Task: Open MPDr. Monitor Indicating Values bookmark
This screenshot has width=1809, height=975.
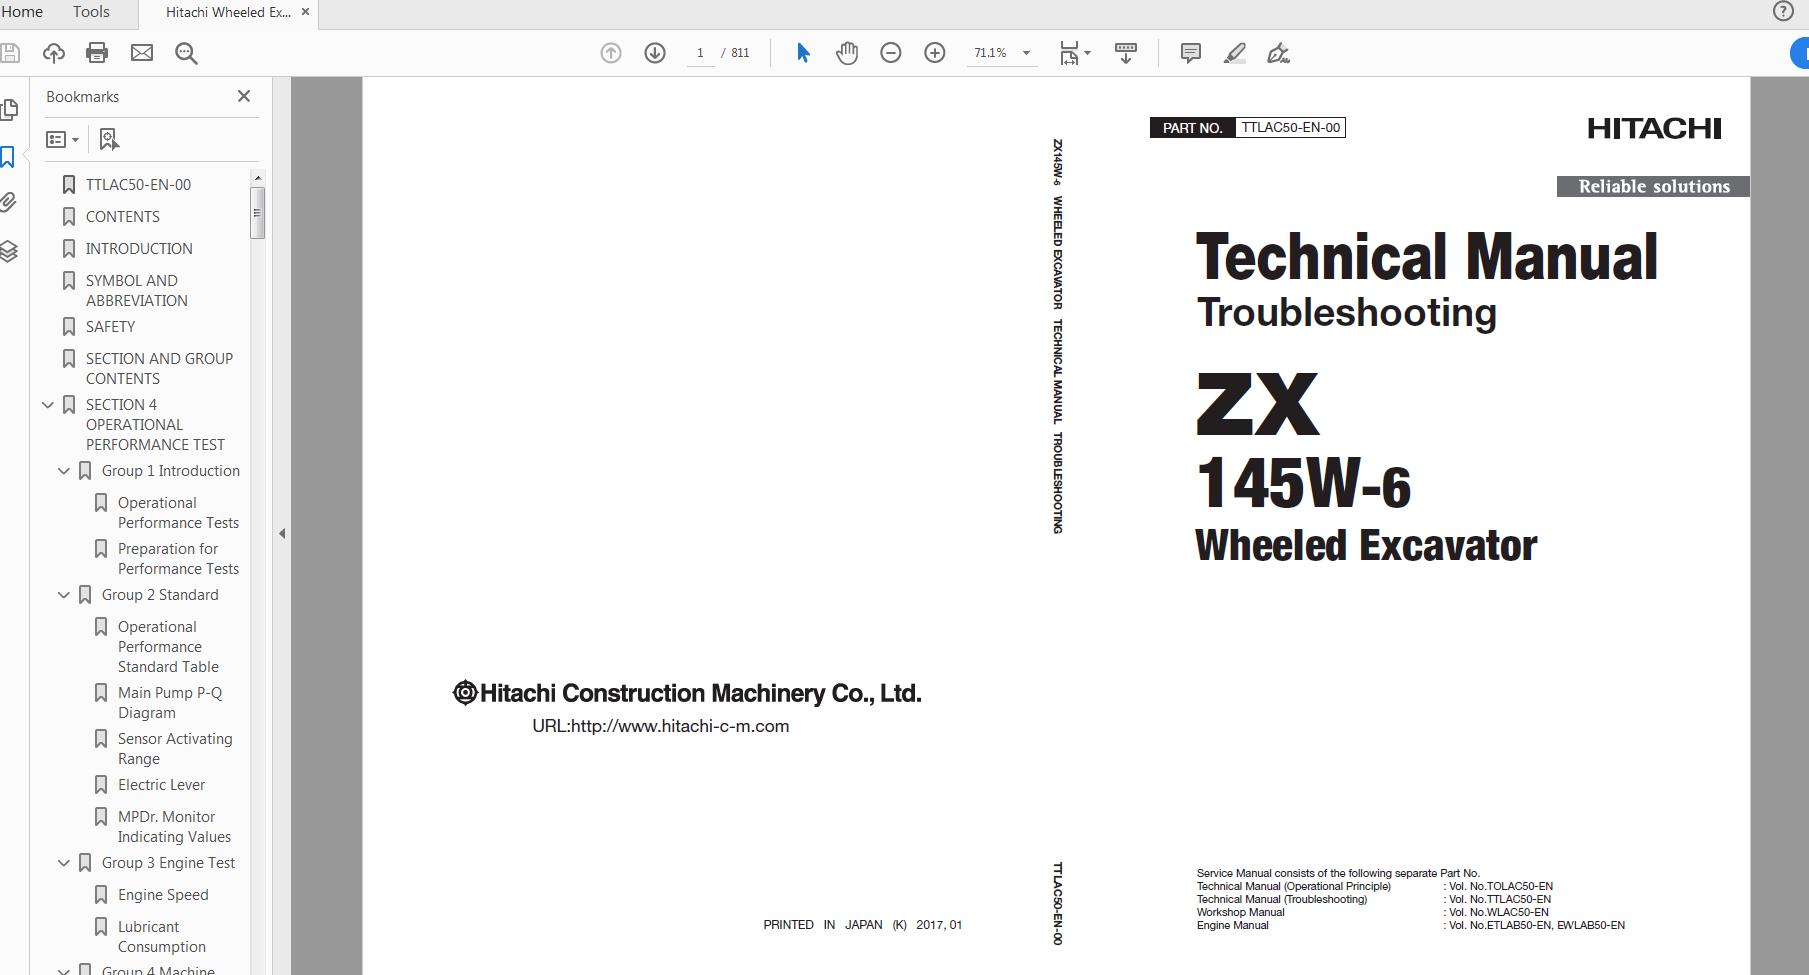Action: [x=174, y=827]
